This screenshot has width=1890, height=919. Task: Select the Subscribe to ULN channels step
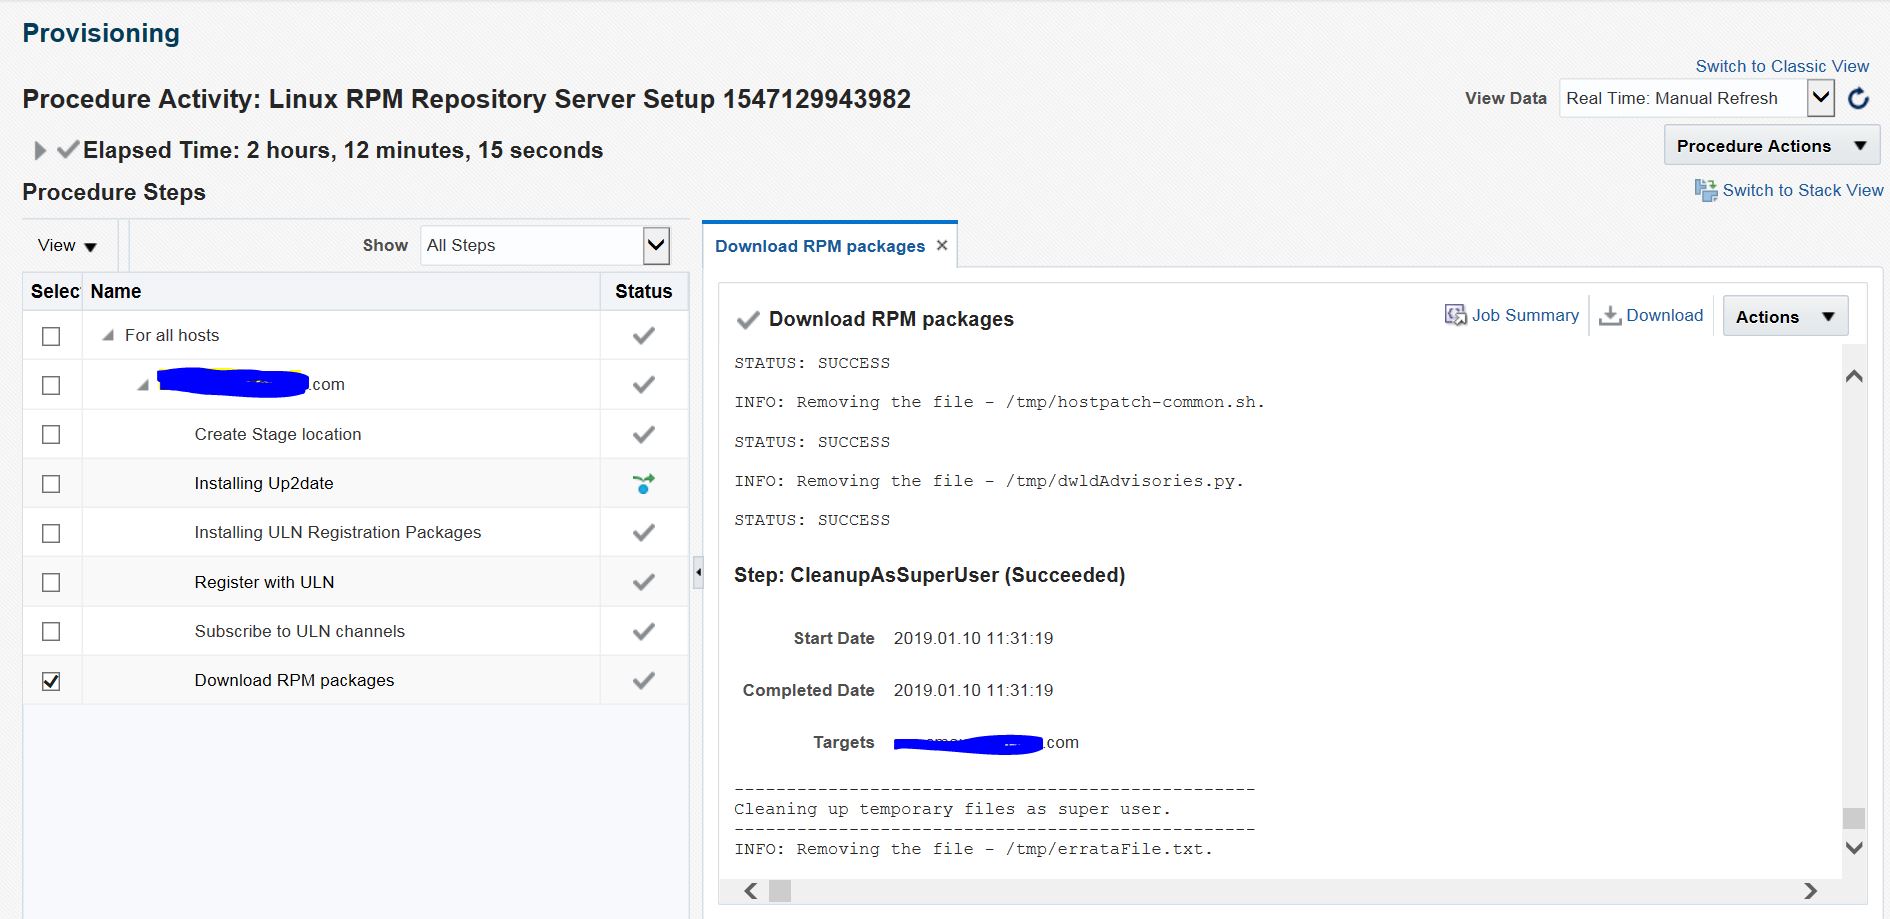299,632
